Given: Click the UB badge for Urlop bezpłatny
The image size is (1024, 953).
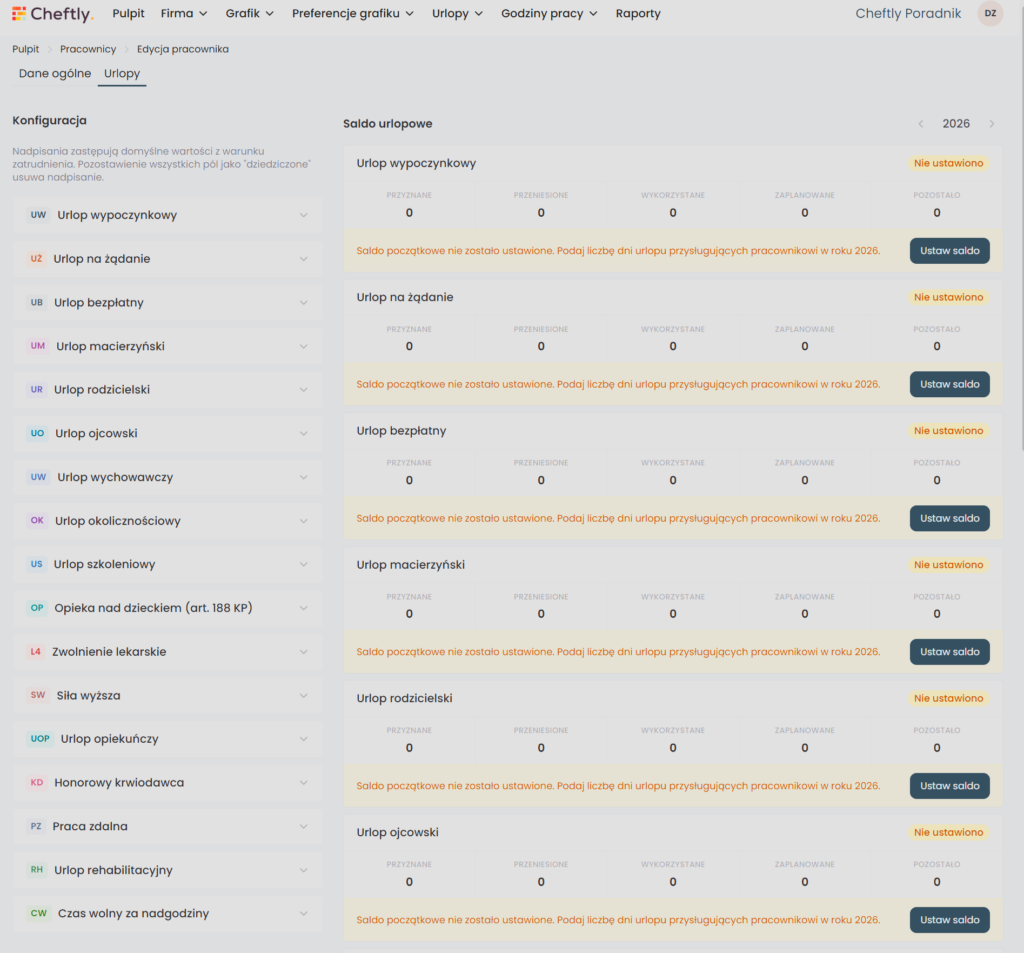Looking at the screenshot, I should (37, 302).
